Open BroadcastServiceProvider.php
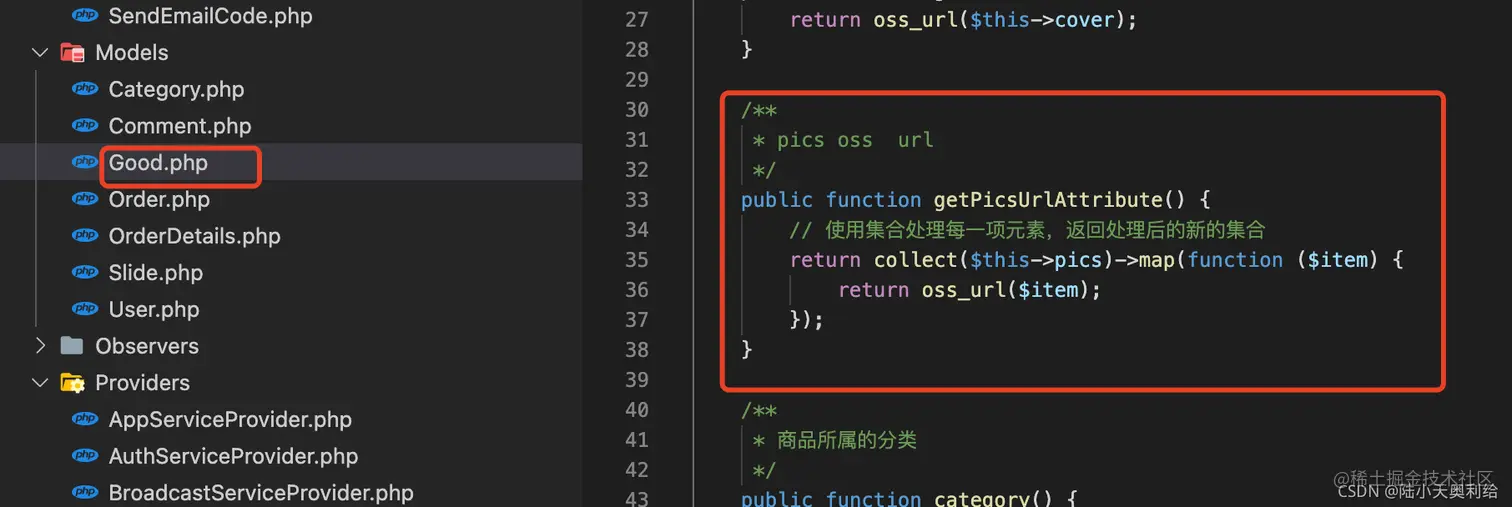 pyautogui.click(x=261, y=493)
